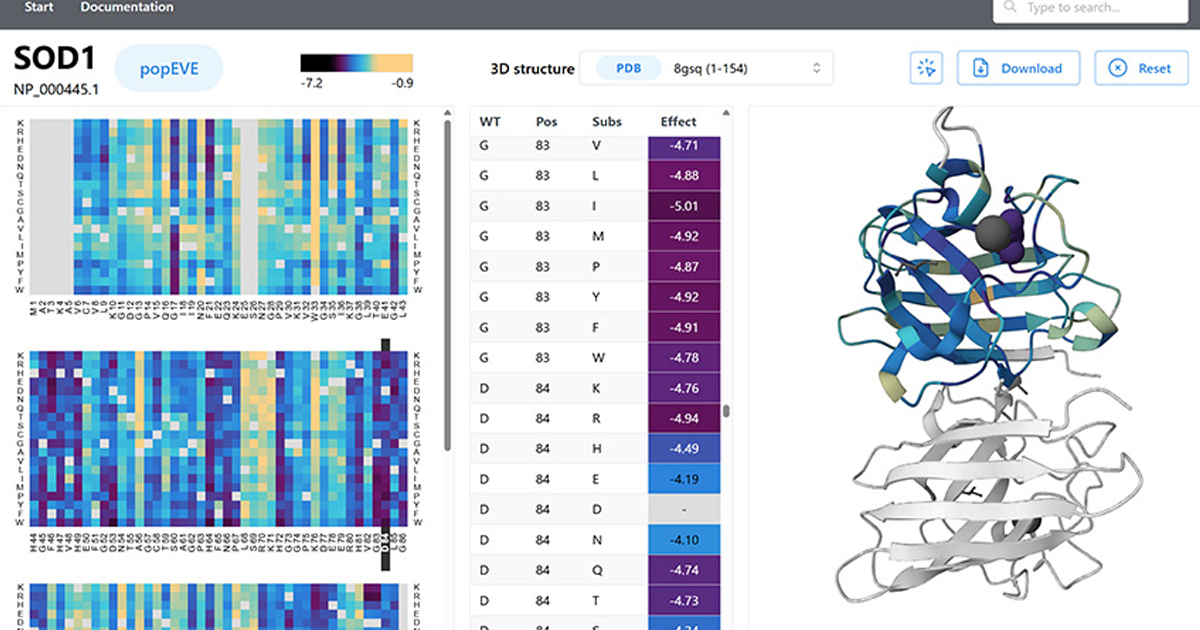This screenshot has height=630, width=1200.
Task: Toggle the PDB structure source pill
Action: tap(628, 68)
